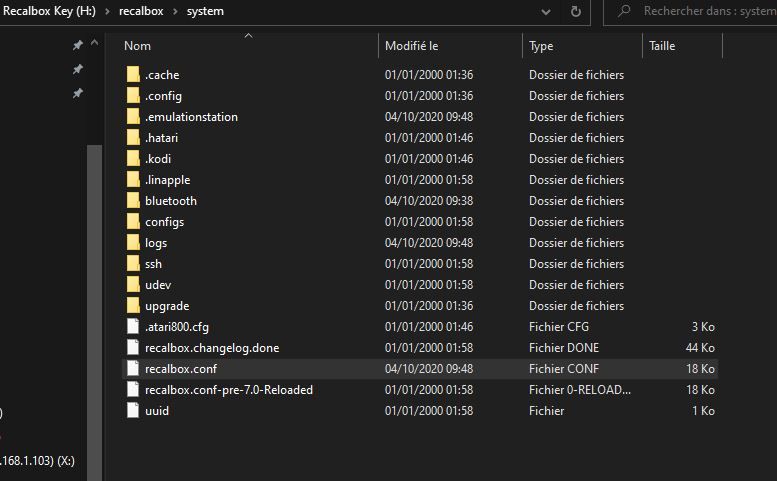
Task: Select the .emulationstation folder icon
Action: coord(133,117)
